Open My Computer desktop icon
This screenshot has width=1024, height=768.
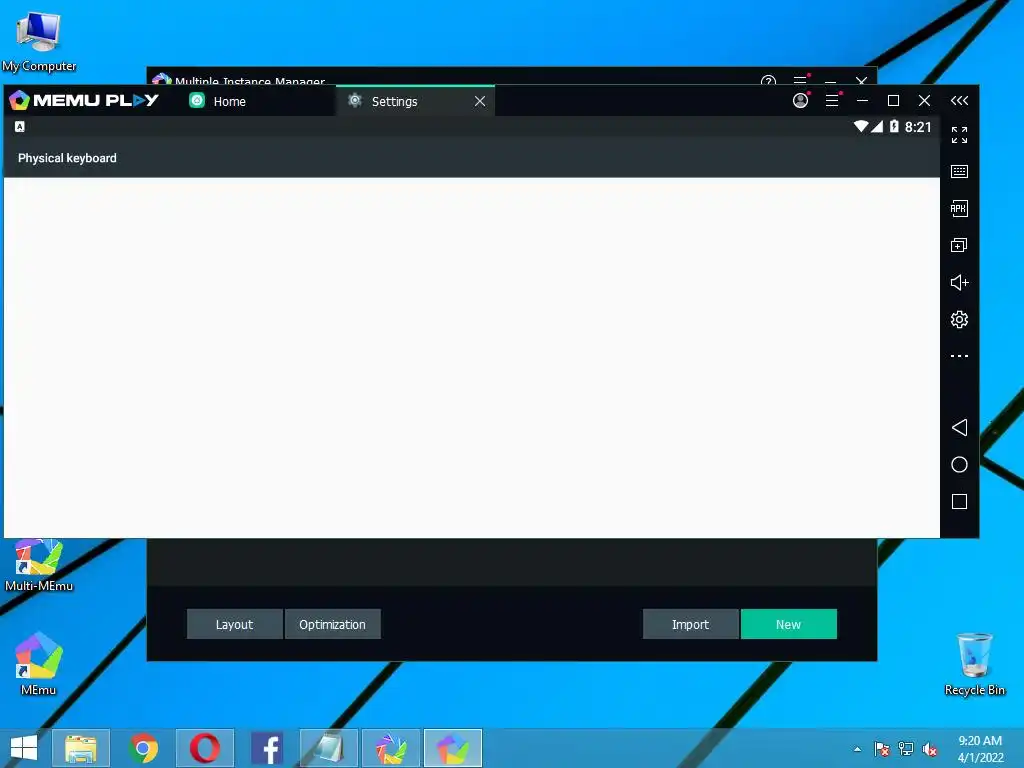(39, 41)
